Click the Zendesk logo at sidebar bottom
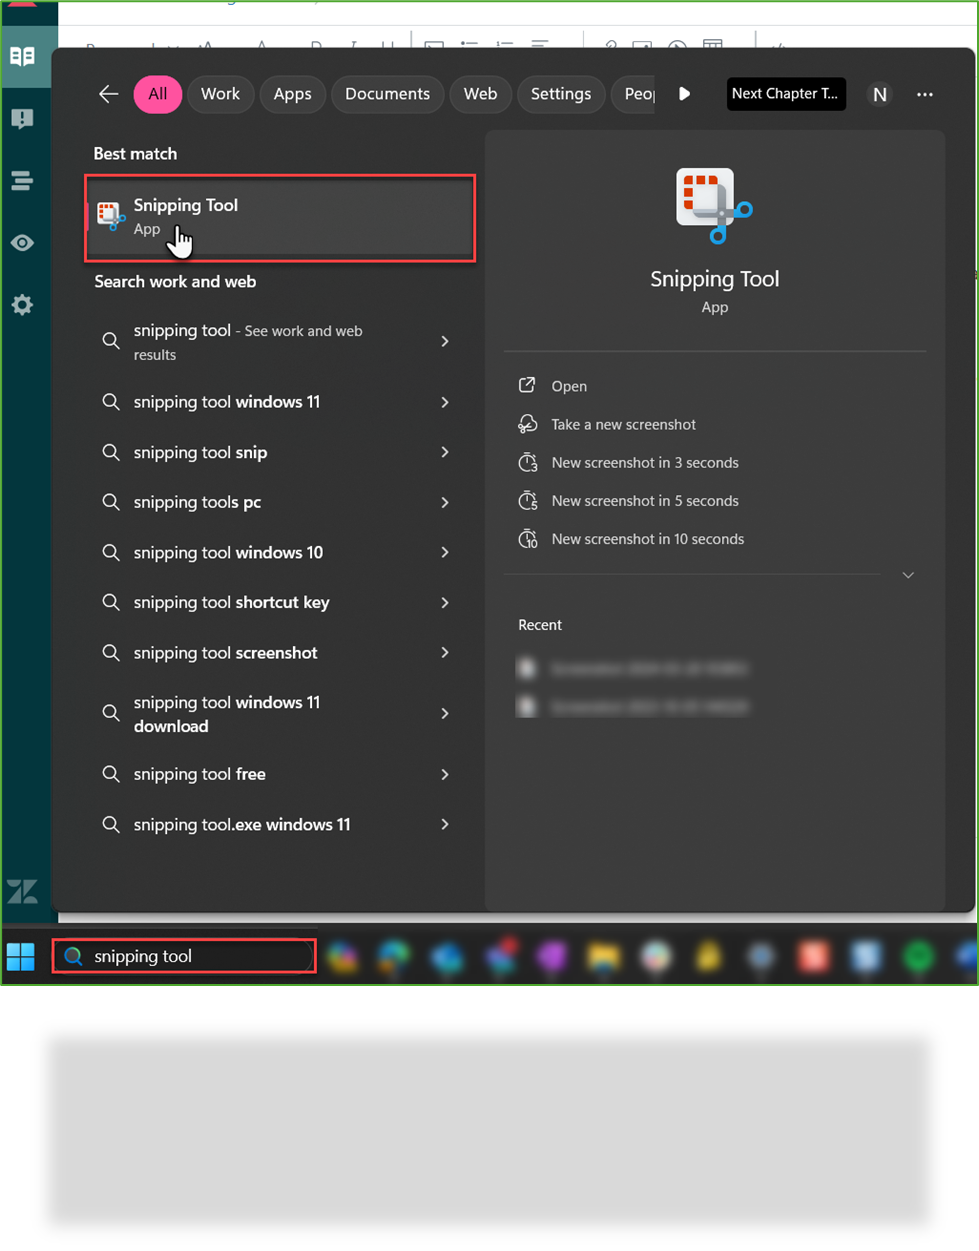Viewport: 979px width, 1251px height. pos(21,891)
